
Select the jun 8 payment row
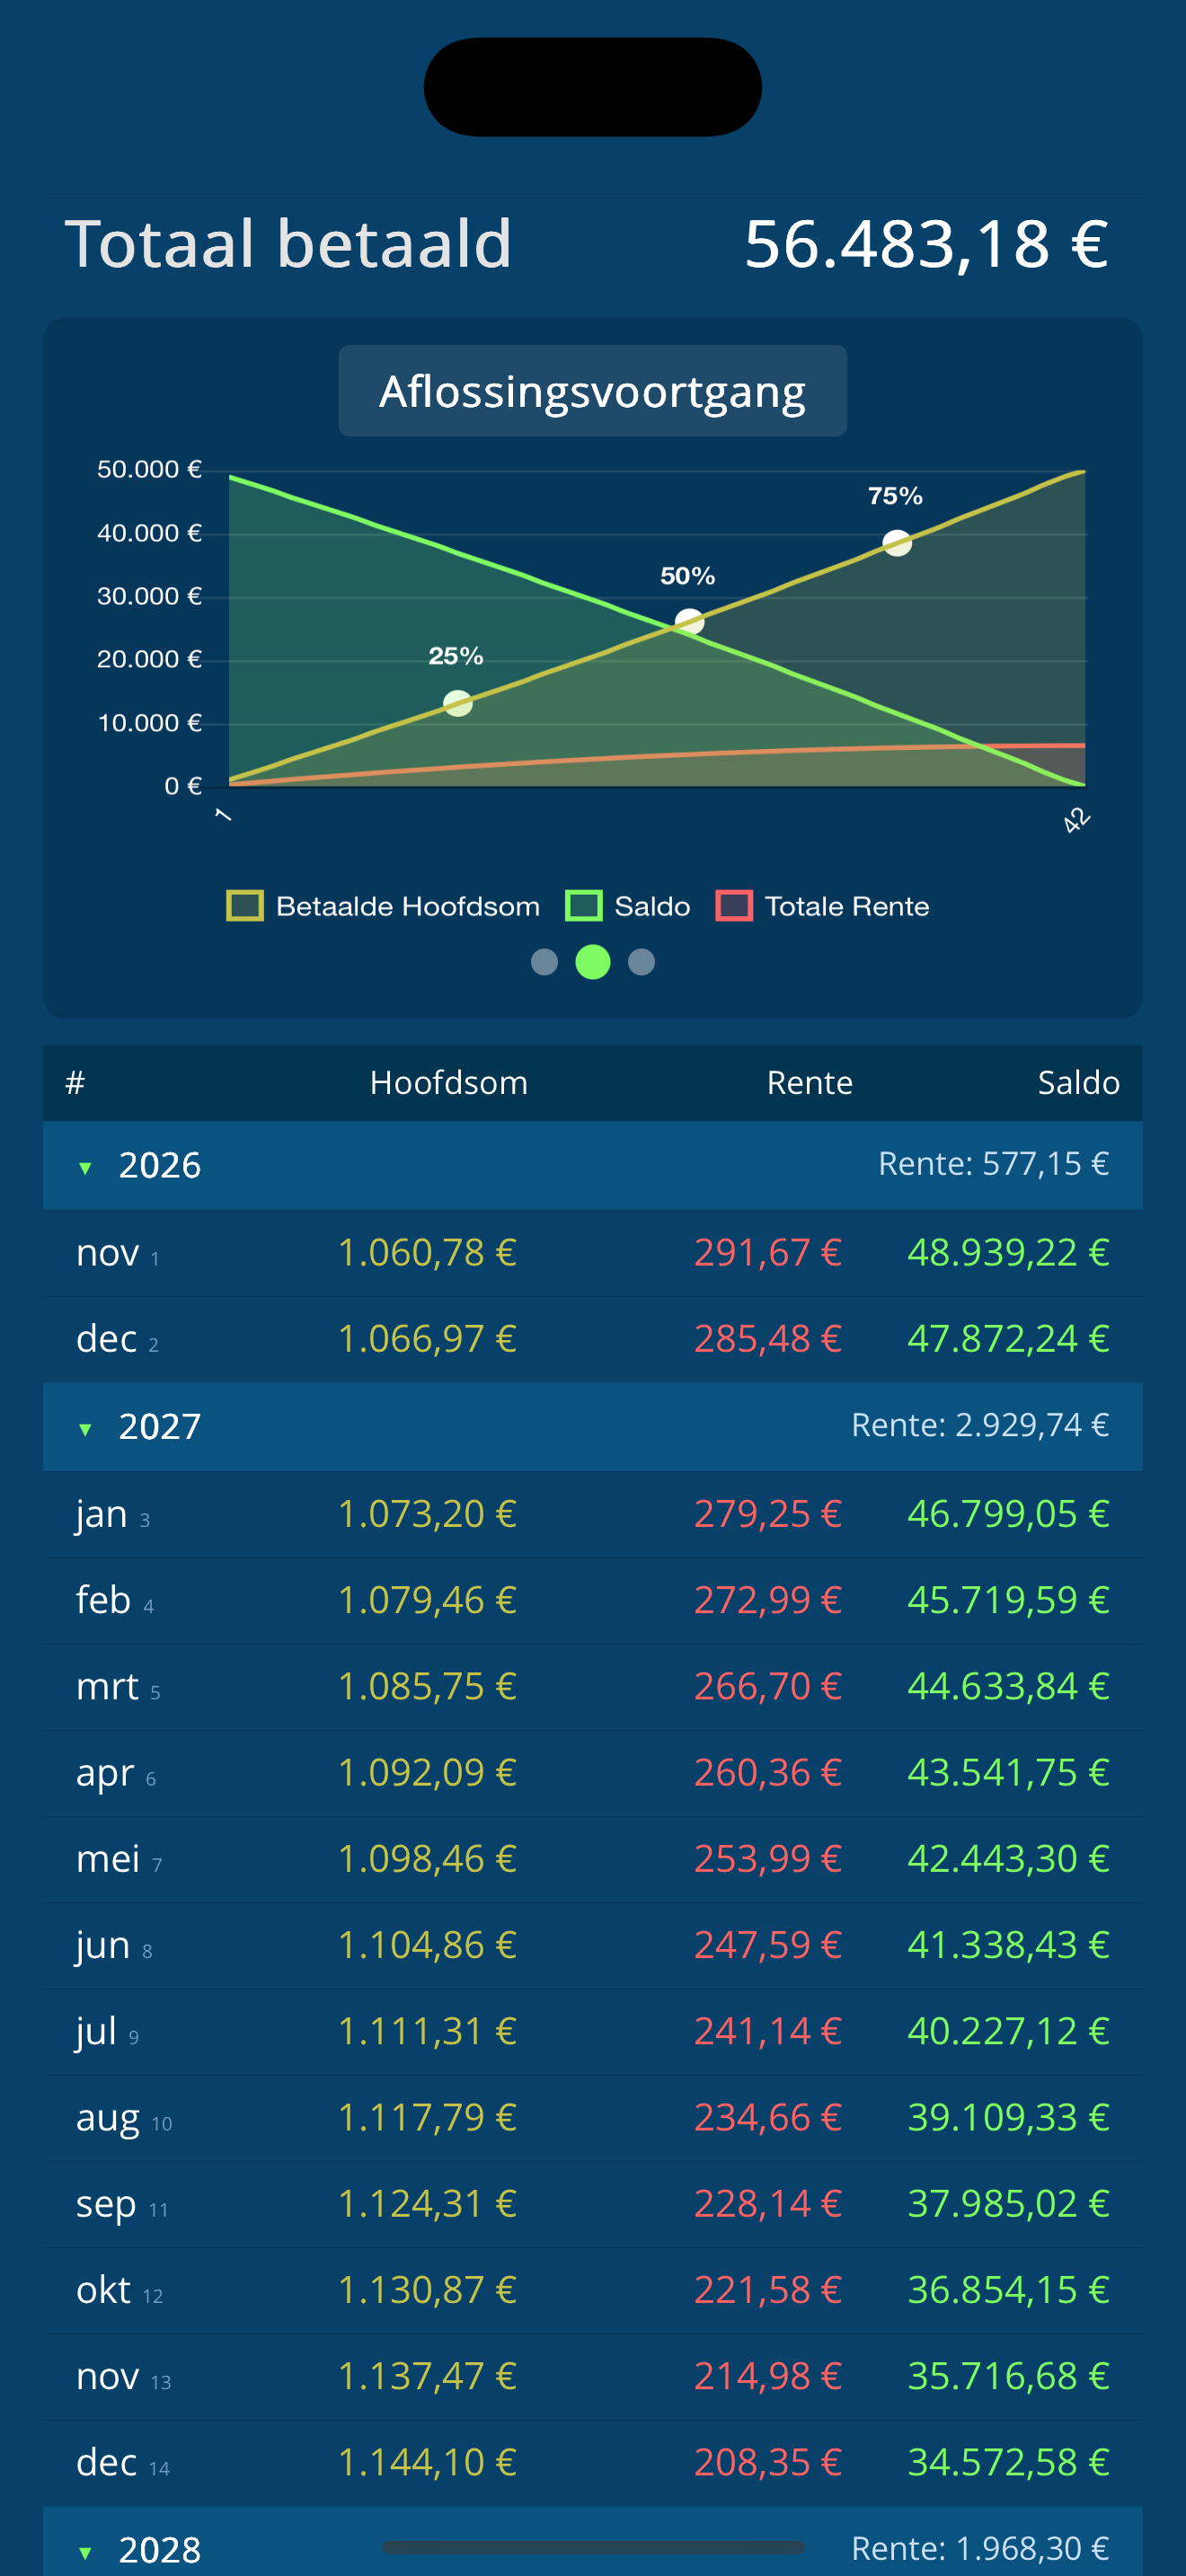click(592, 1945)
